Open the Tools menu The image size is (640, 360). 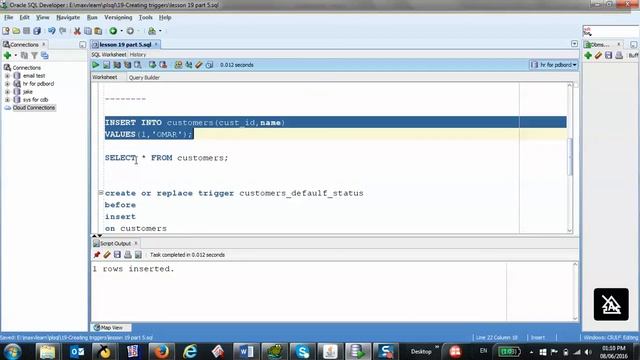coord(145,18)
